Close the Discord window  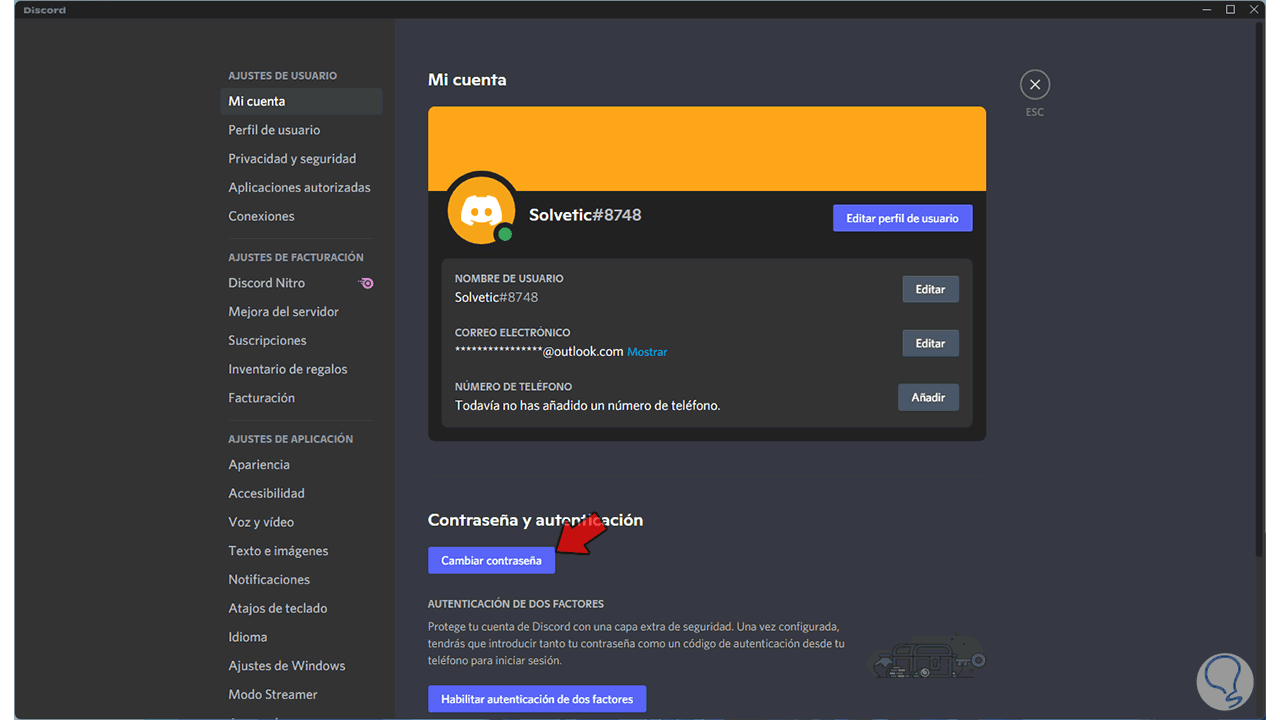coord(1254,9)
